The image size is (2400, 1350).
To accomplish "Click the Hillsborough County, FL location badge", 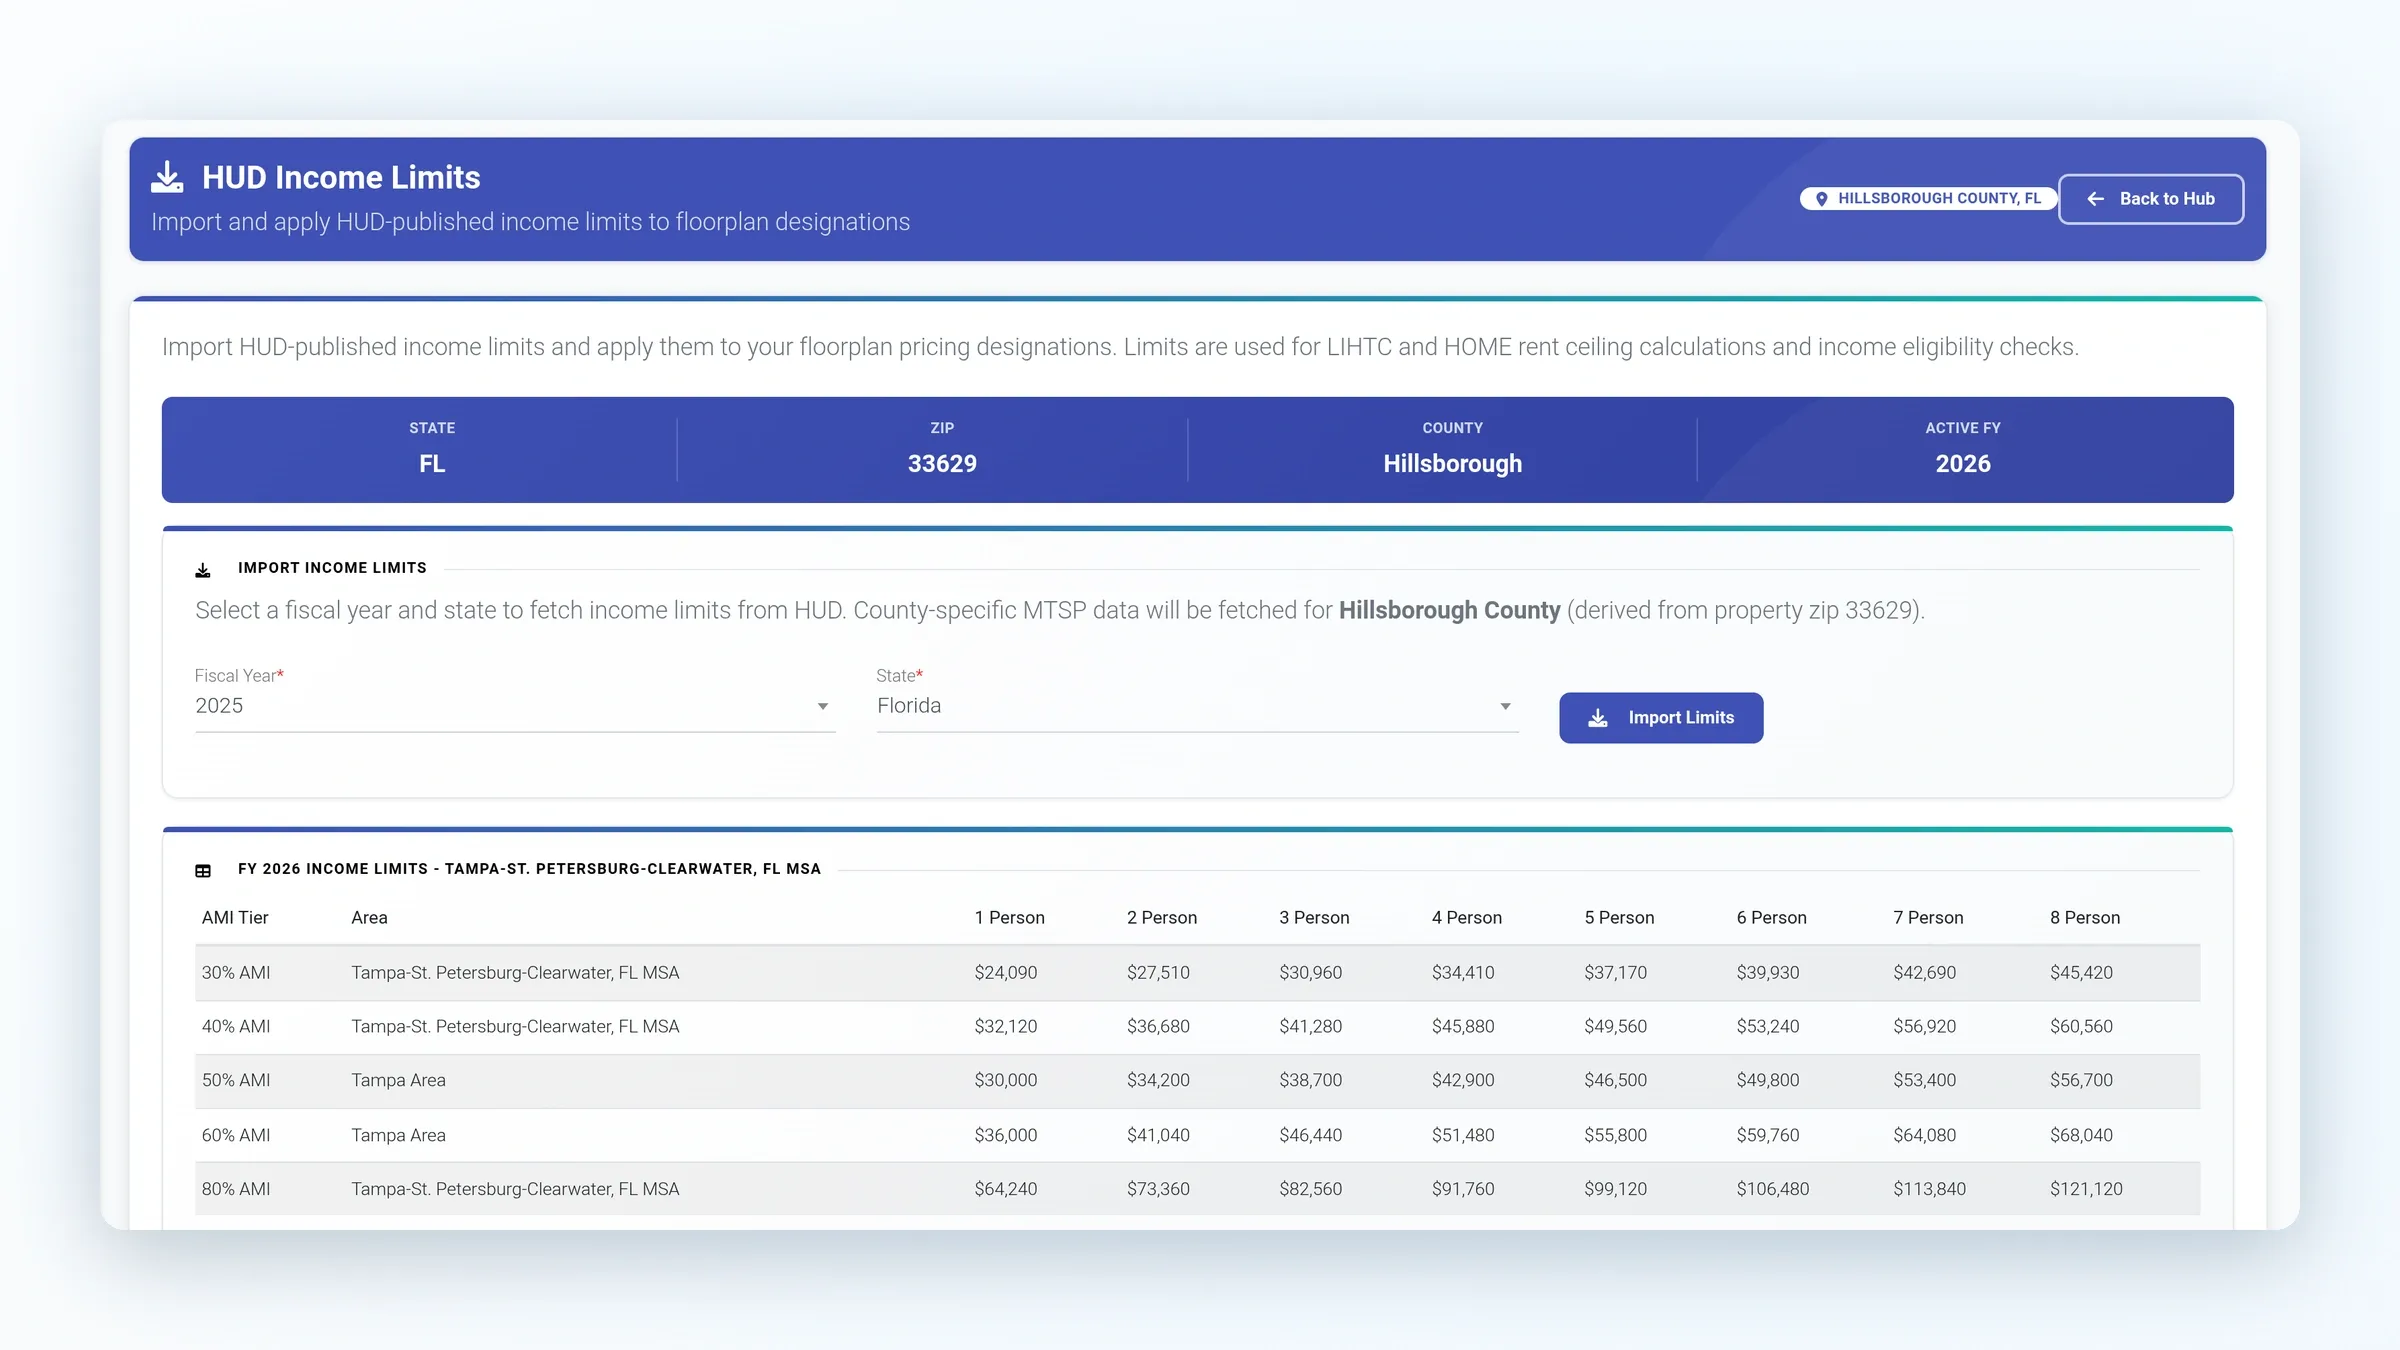I will click(1927, 199).
